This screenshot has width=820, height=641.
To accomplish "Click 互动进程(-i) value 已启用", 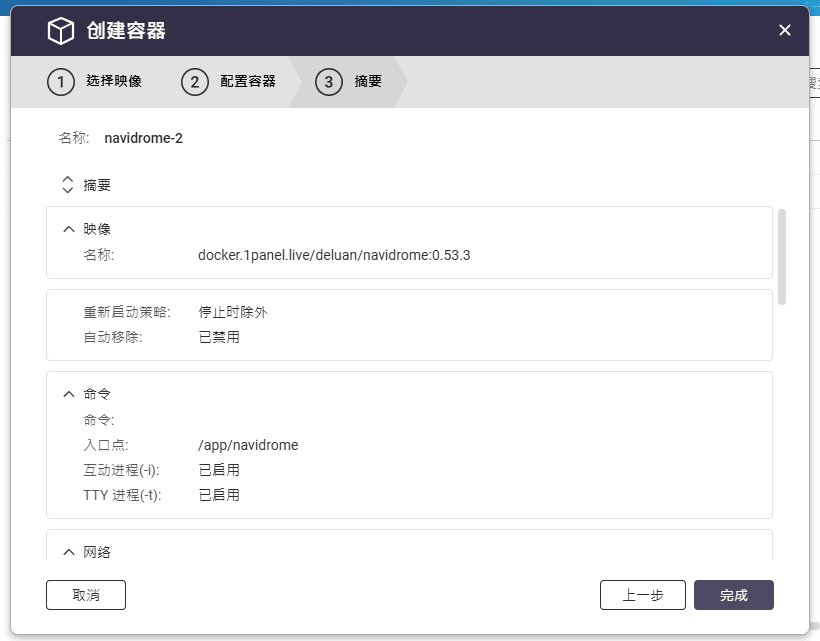I will click(x=219, y=470).
